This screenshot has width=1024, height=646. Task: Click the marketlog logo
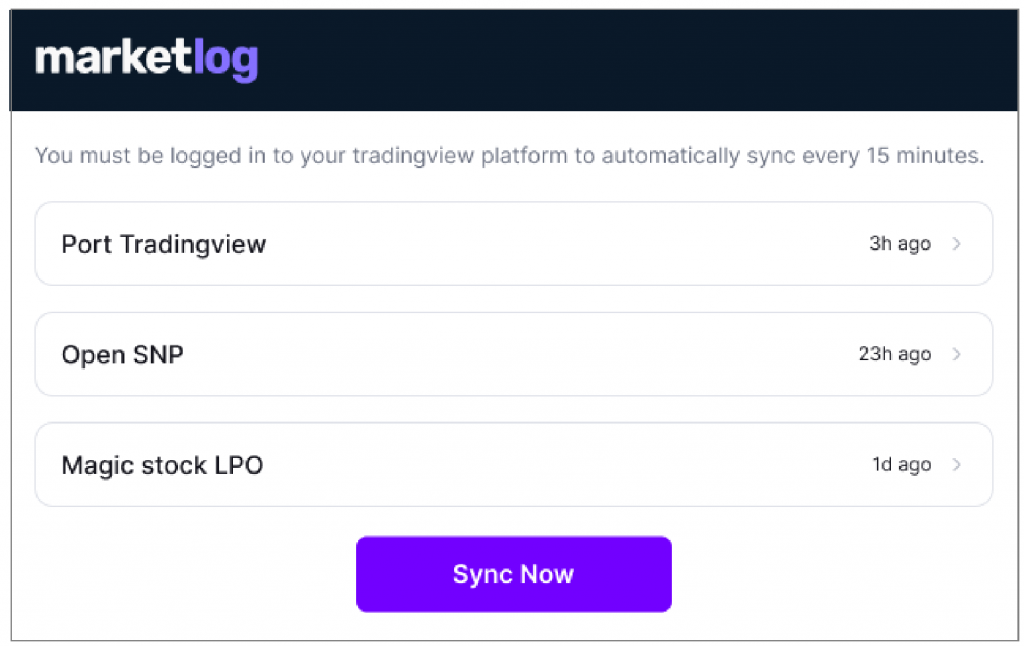tap(146, 59)
